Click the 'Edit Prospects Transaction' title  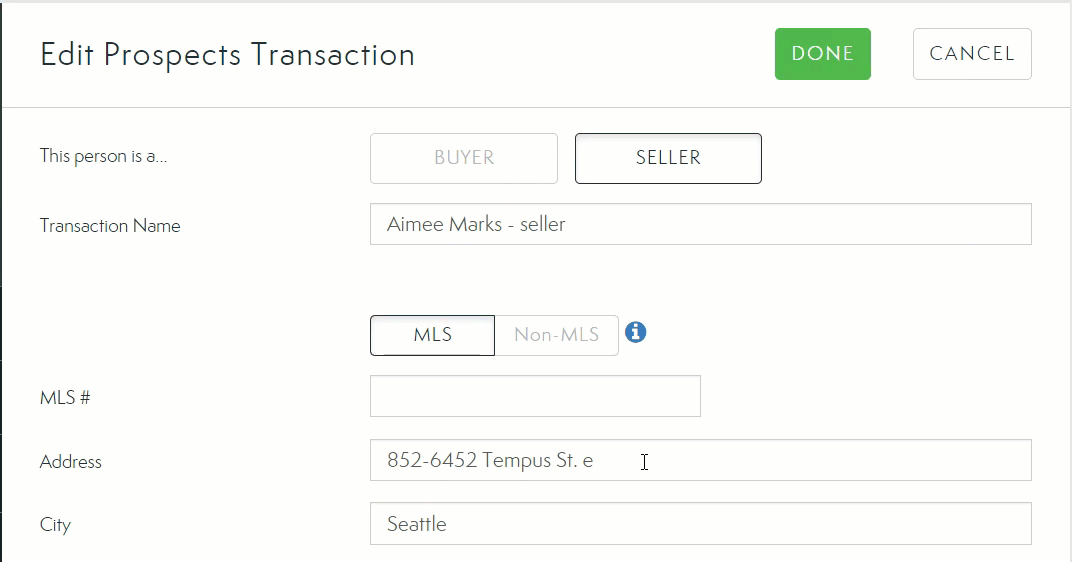click(227, 54)
